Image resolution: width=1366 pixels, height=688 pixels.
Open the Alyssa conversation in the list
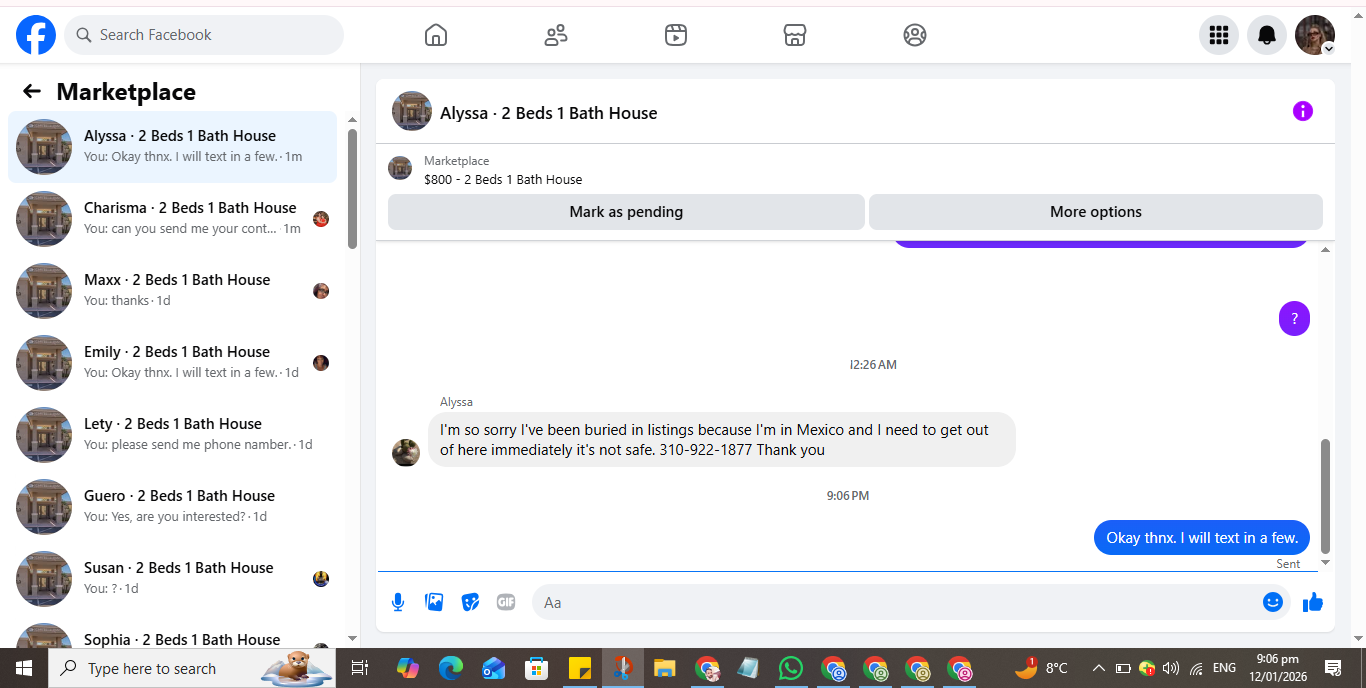pyautogui.click(x=172, y=147)
